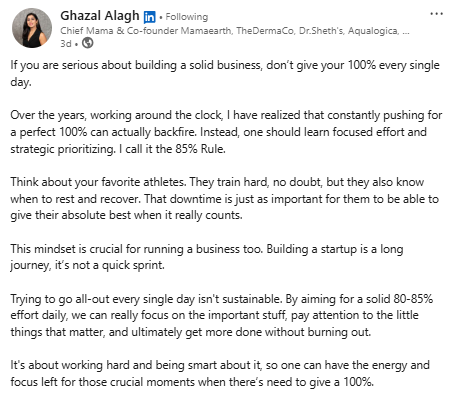Open the three-dot post options menu
452x397 pixels.
pos(436,14)
